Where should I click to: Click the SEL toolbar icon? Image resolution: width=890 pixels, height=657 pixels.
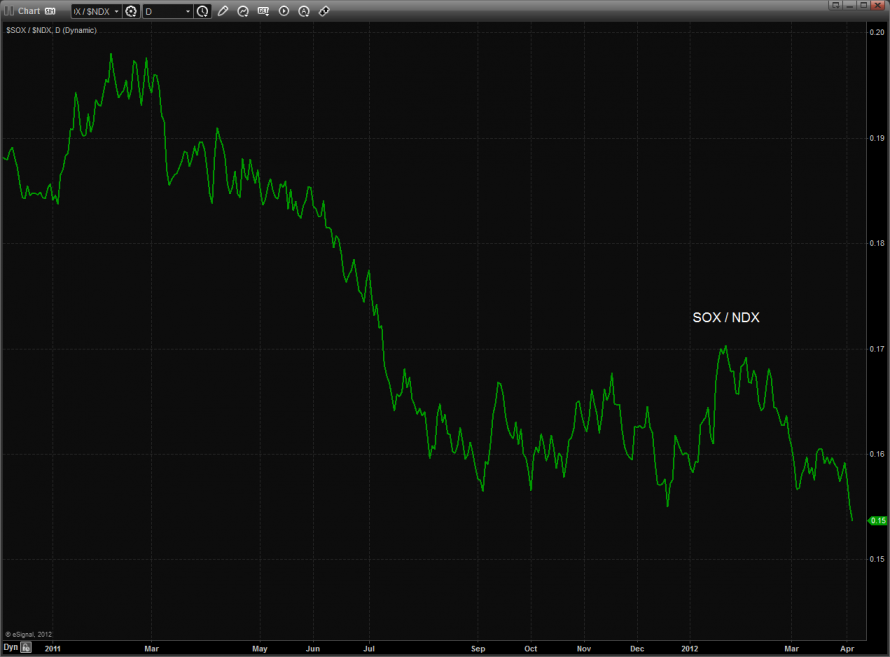click(x=263, y=11)
